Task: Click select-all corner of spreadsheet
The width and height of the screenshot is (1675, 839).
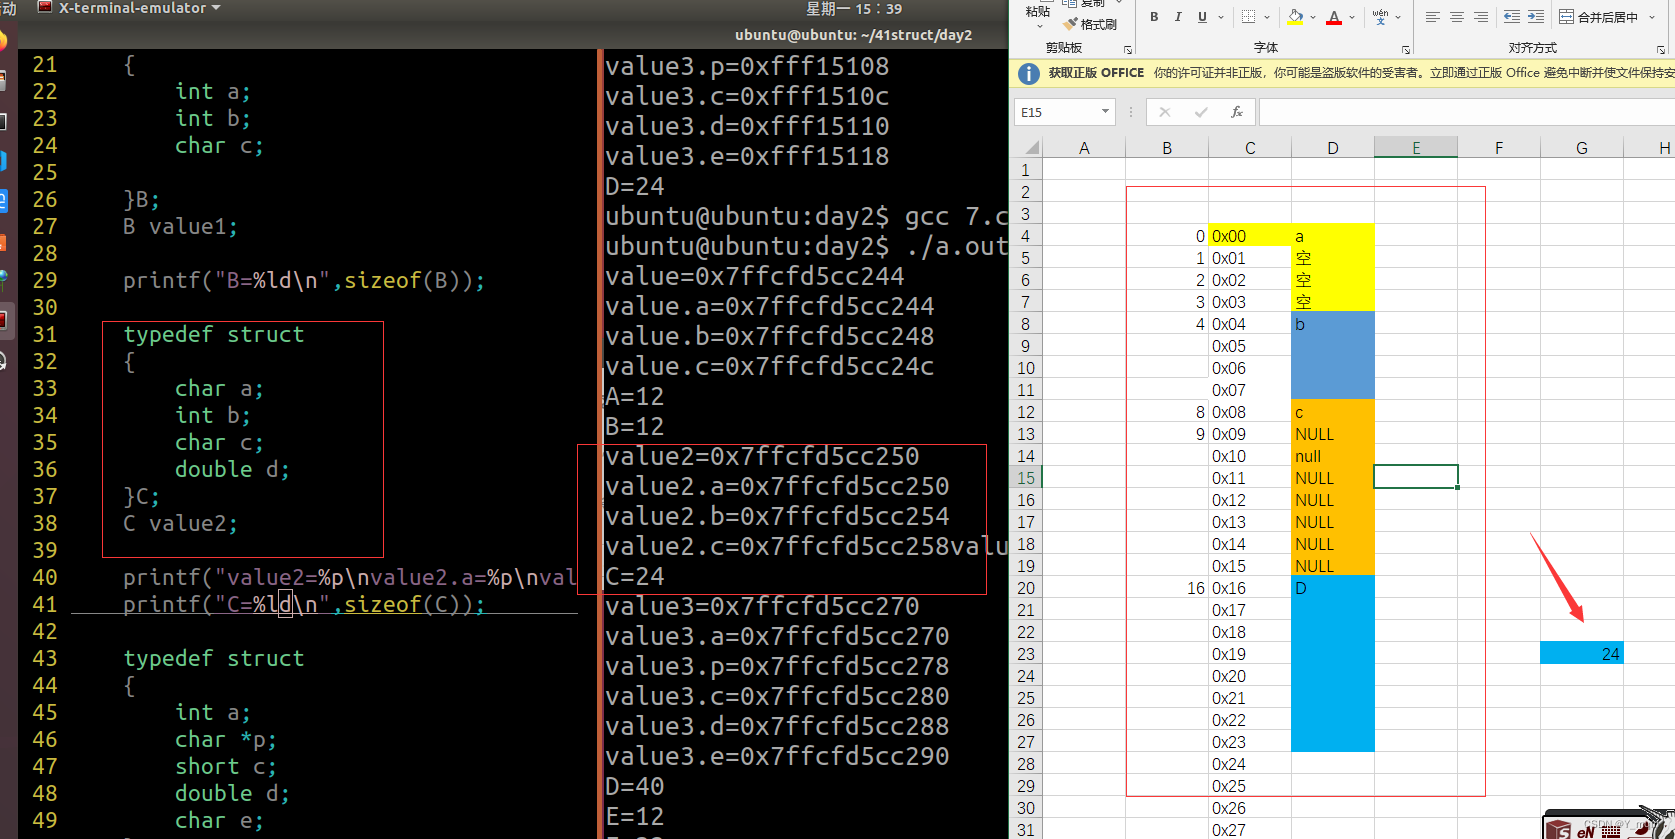Action: (x=1026, y=148)
